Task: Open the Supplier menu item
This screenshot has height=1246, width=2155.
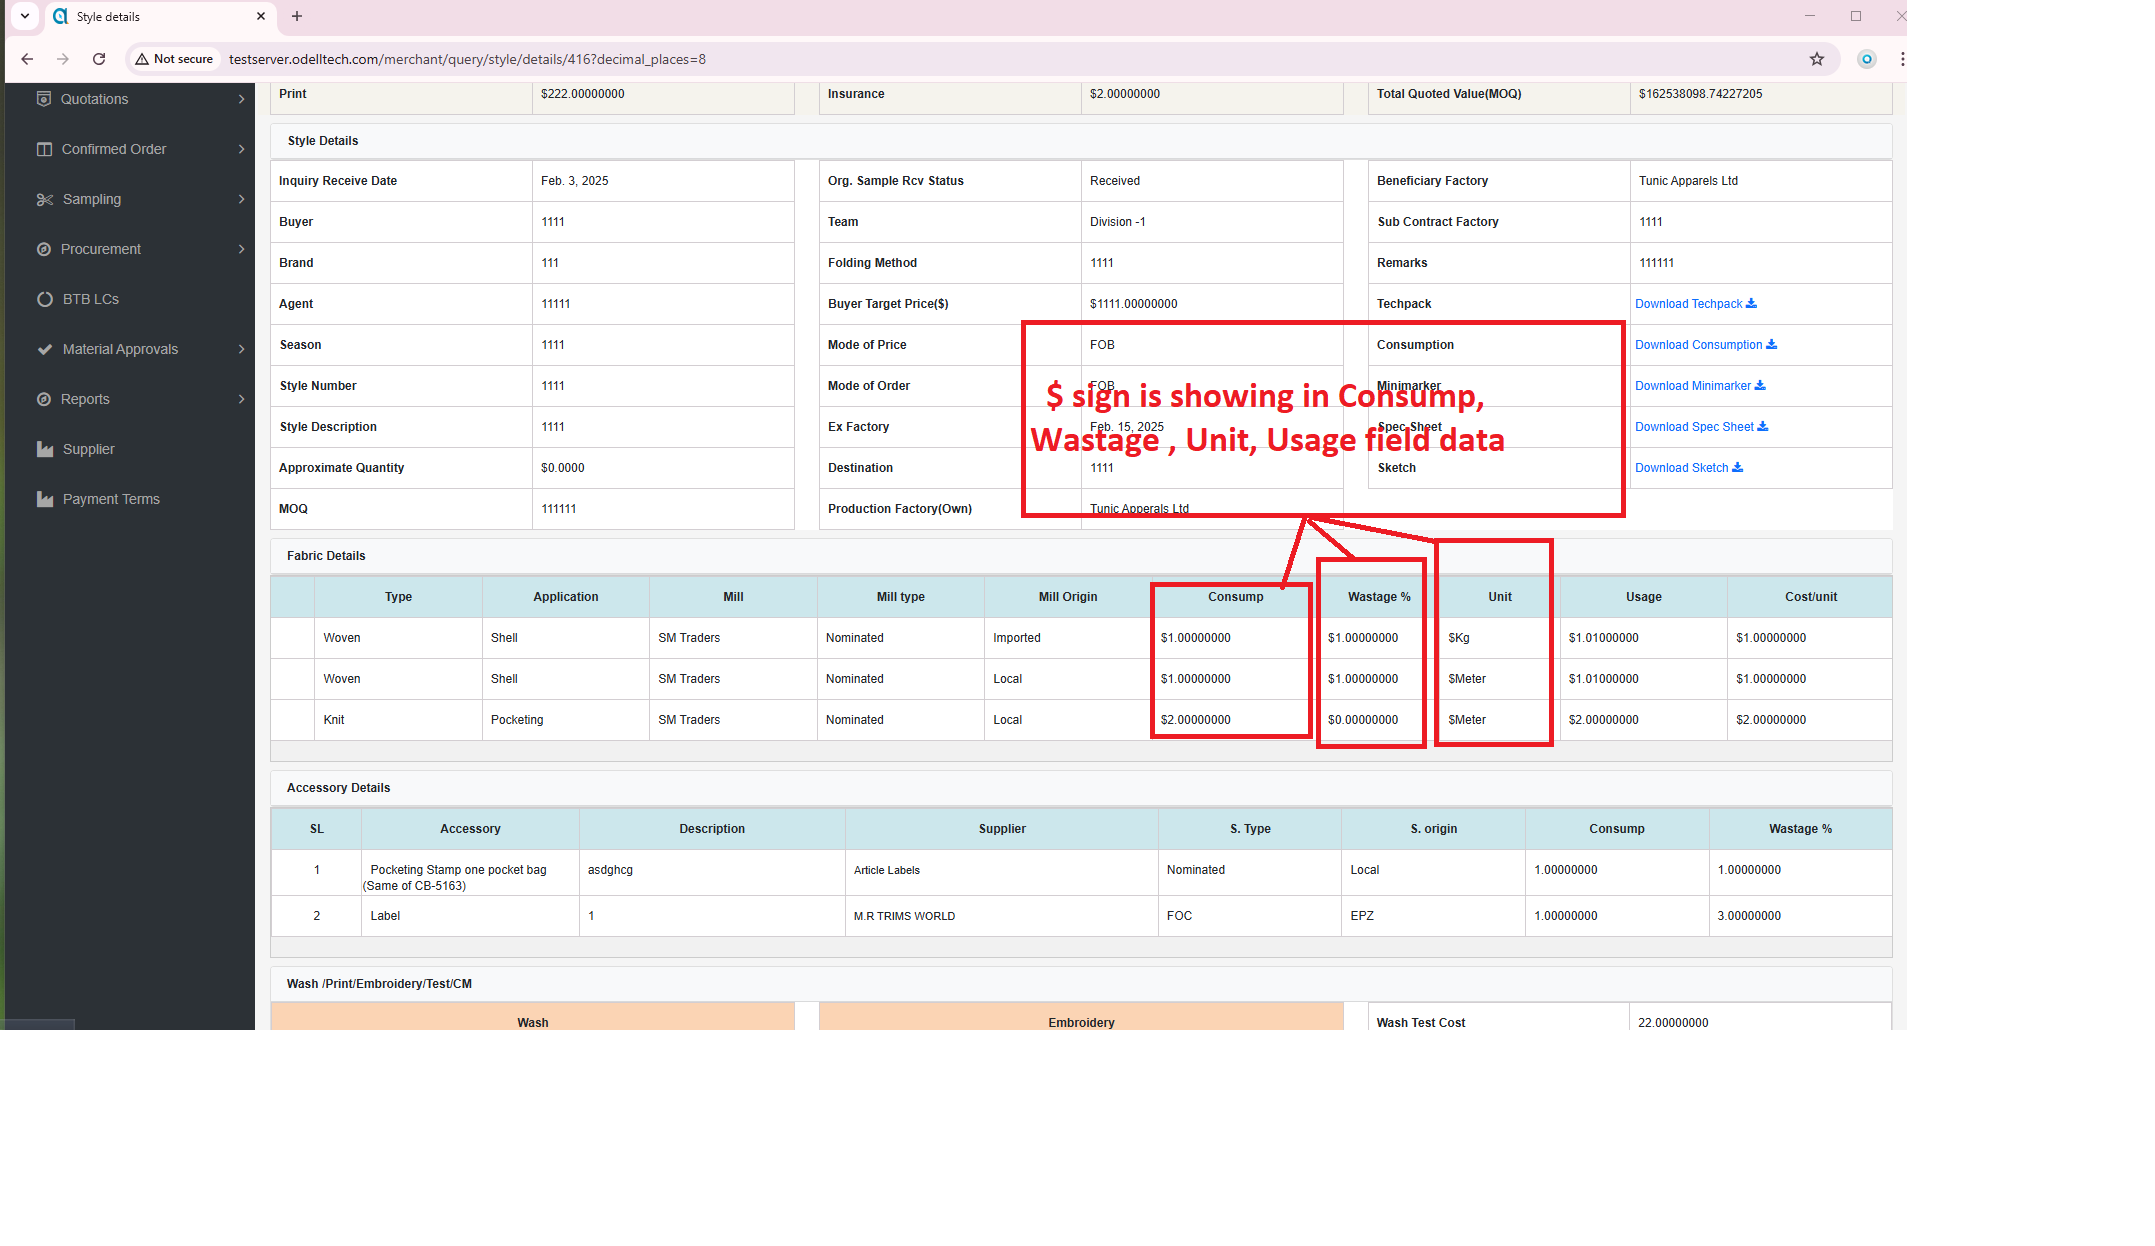Action: click(x=130, y=449)
